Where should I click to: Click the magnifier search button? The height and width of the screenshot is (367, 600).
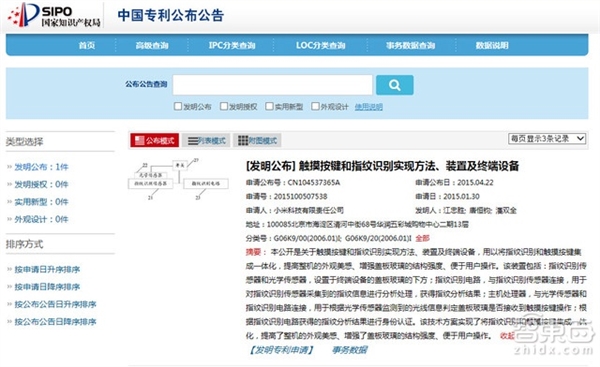[x=395, y=85]
